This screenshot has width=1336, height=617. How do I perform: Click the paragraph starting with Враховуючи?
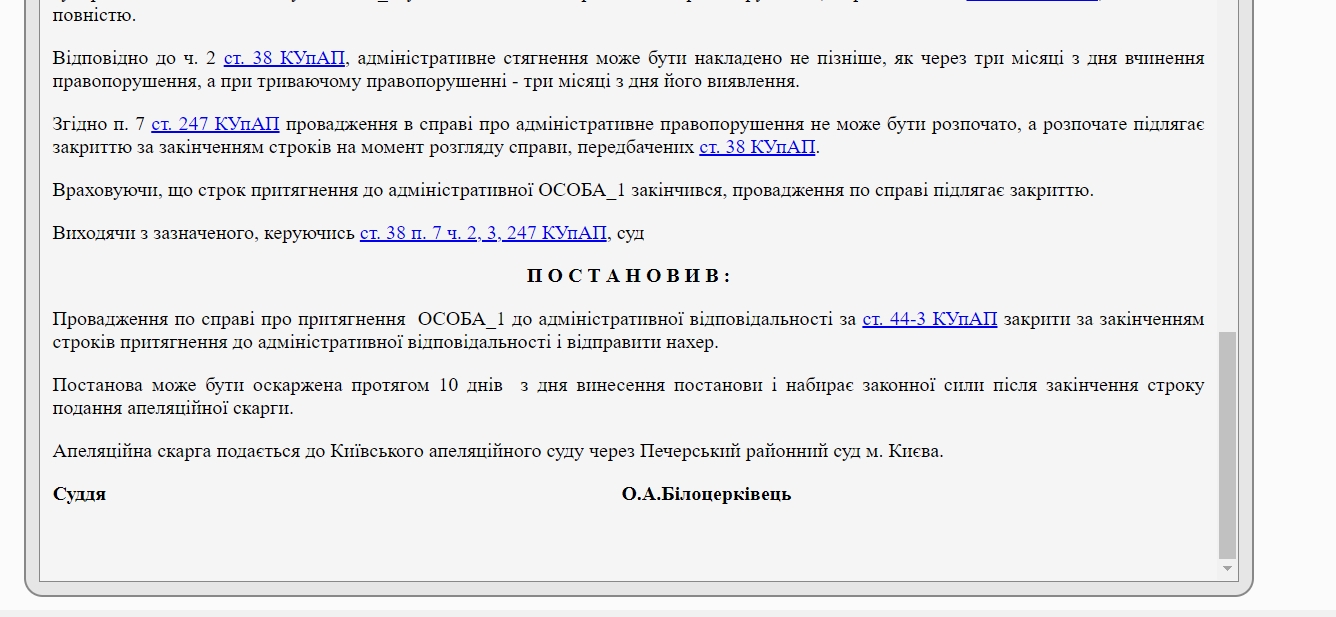coord(572,190)
